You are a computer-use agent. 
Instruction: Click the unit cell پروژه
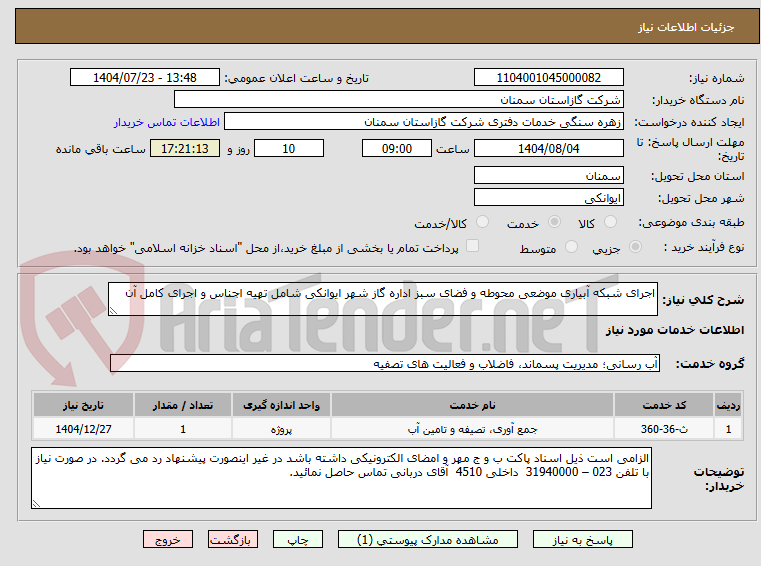coord(281,429)
